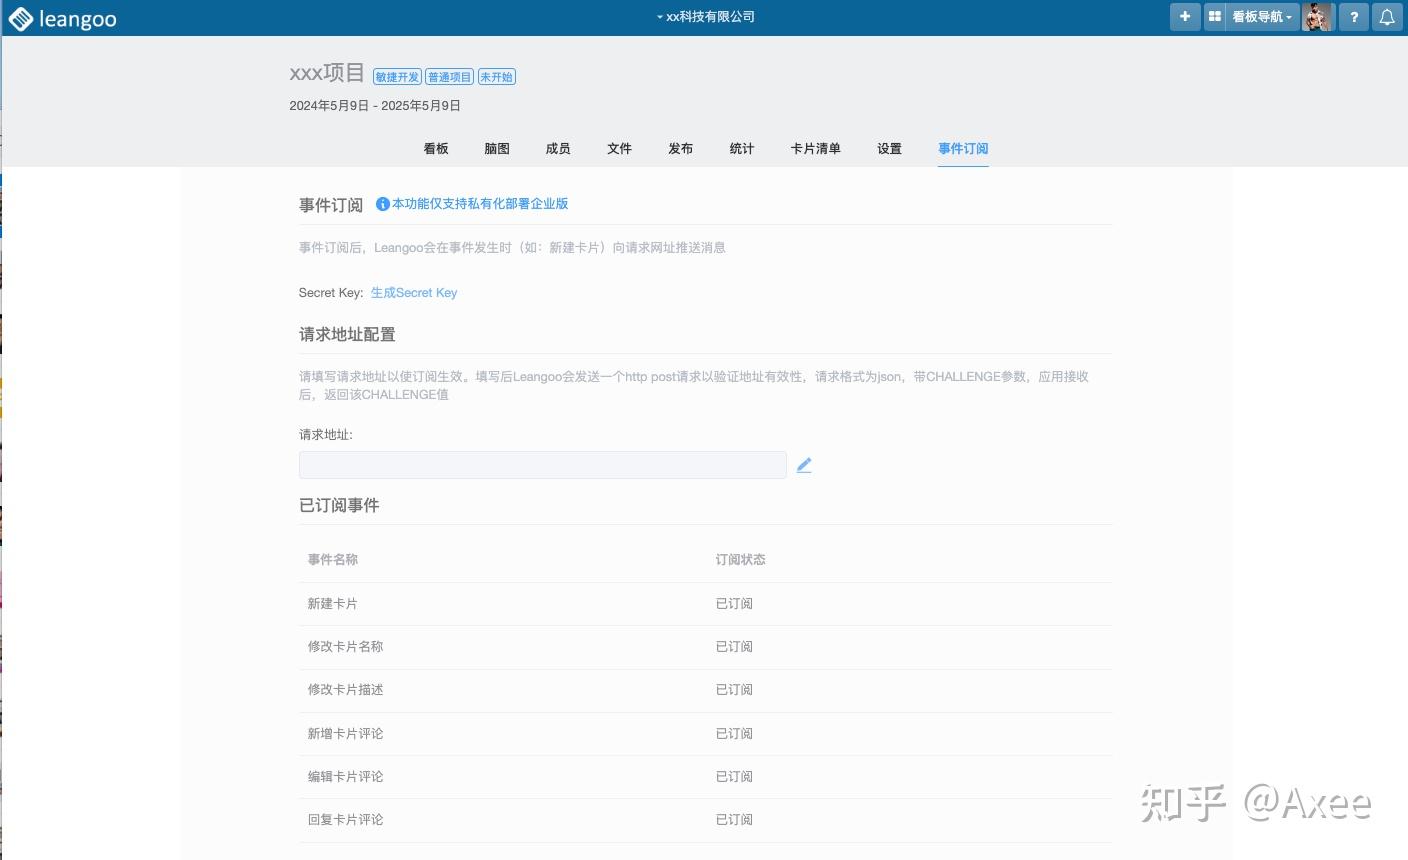Click the 本功能仅支持私有化部署企业版 link
The width and height of the screenshot is (1408, 860).
click(x=479, y=203)
